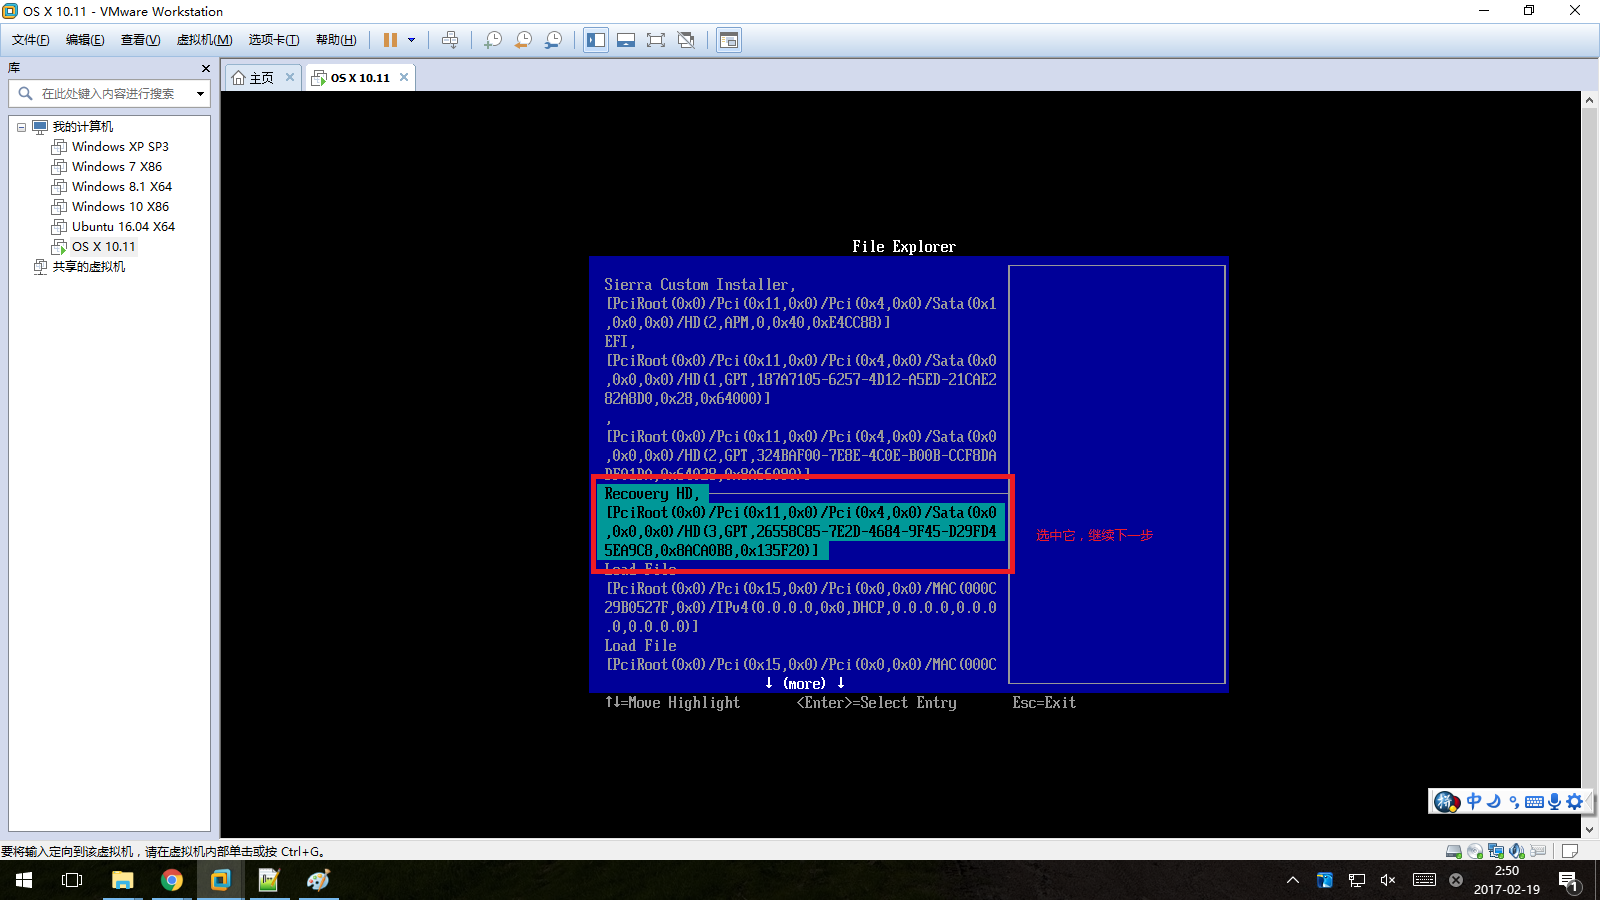1600x900 pixels.
Task: Open the 虚拟机(M) menu
Action: click(203, 39)
